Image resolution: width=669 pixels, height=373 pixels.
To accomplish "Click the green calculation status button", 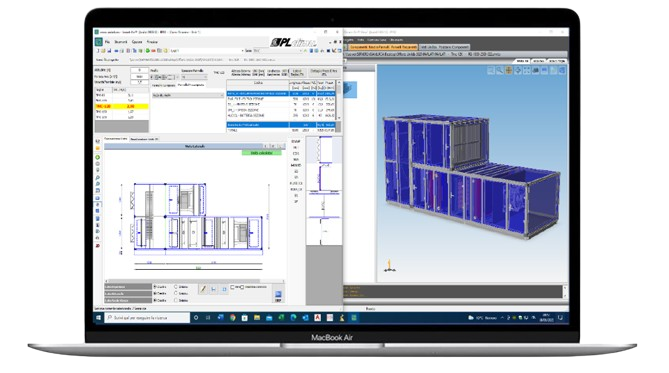I will click(262, 153).
